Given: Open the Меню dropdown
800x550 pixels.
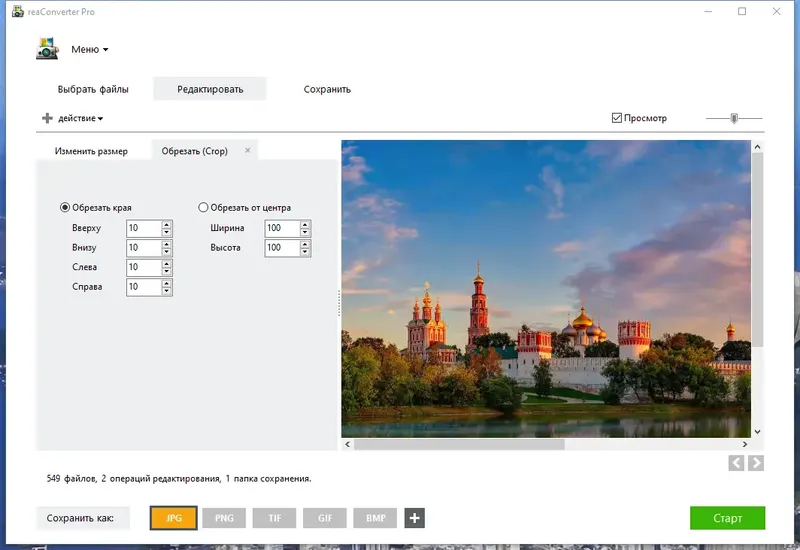Looking at the screenshot, I should (x=90, y=49).
